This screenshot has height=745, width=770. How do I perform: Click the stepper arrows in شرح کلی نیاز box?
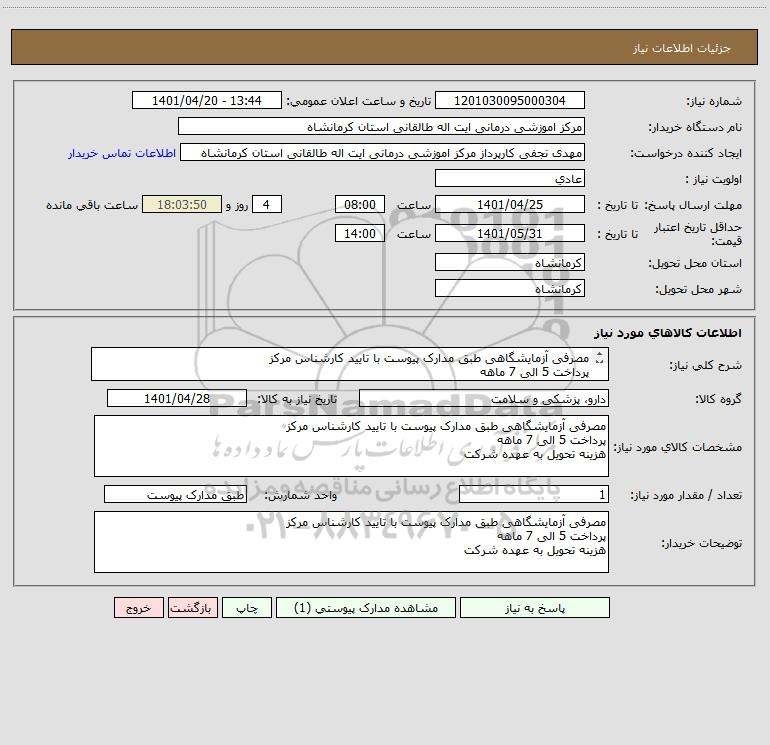599,359
